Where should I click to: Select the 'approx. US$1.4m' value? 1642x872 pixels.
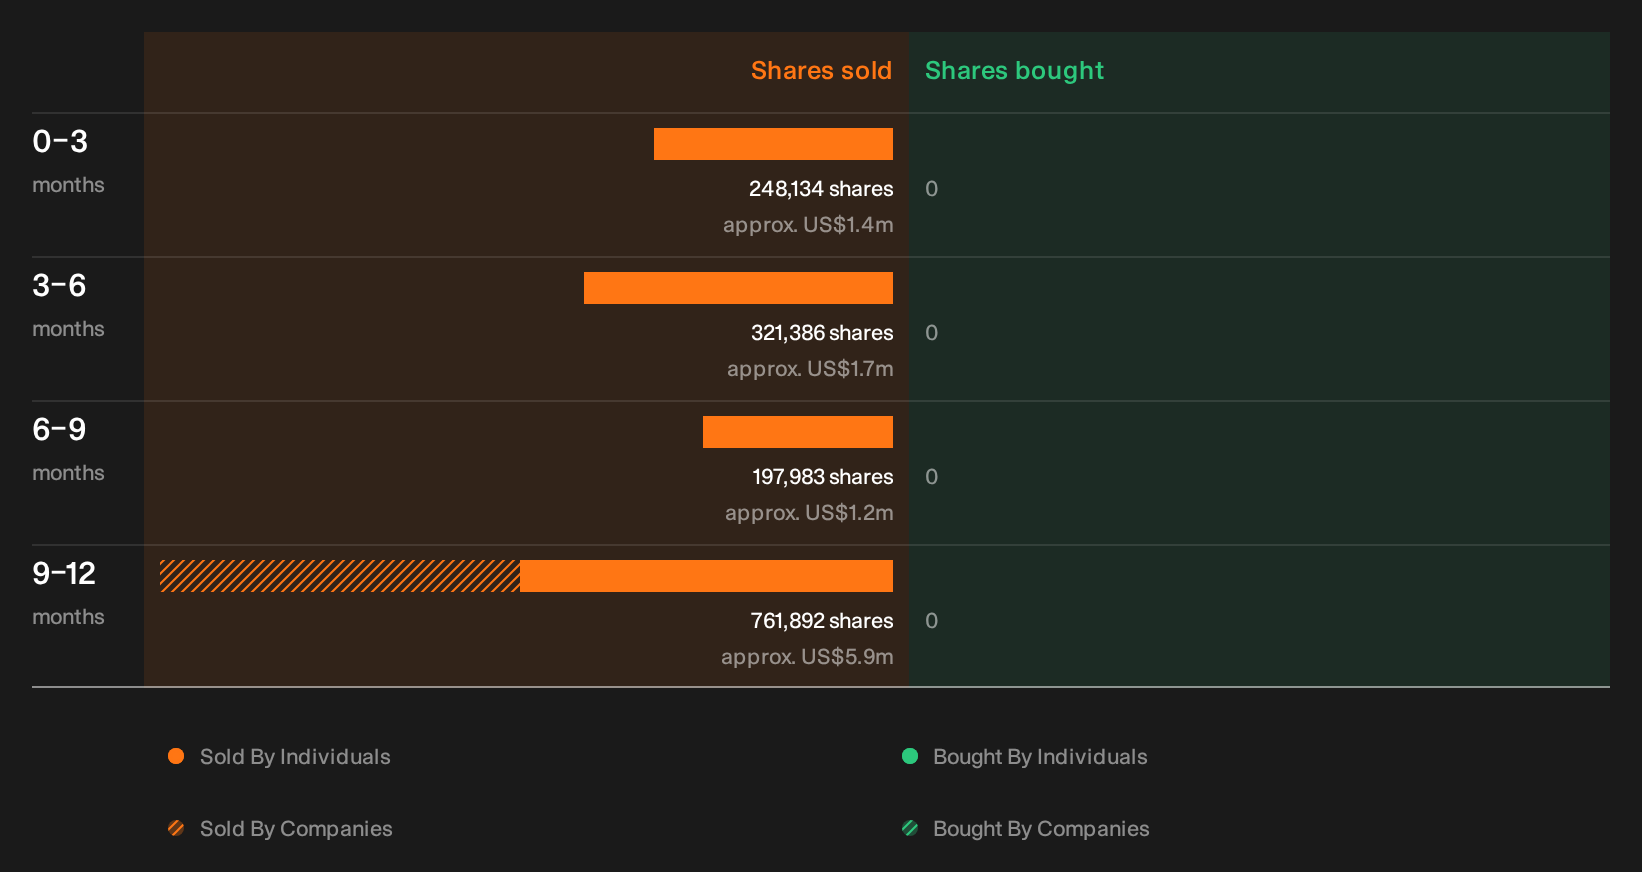(808, 225)
